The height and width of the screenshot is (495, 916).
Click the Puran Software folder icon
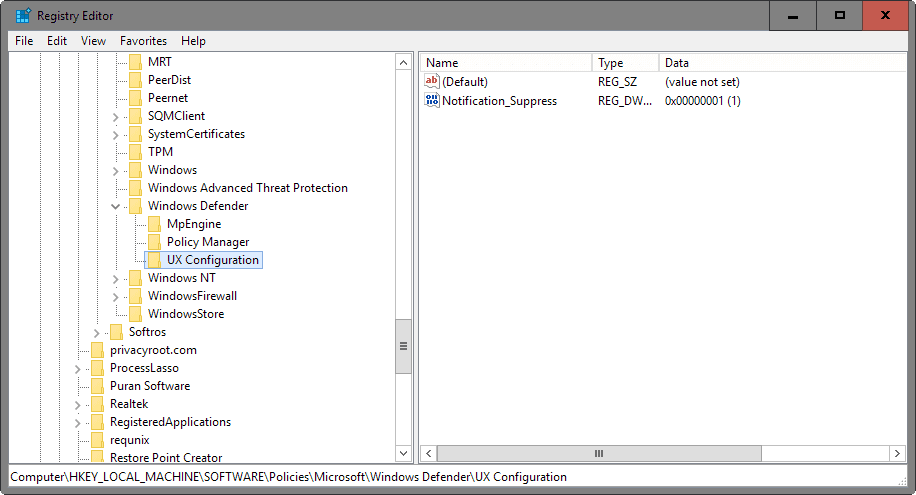pos(98,386)
